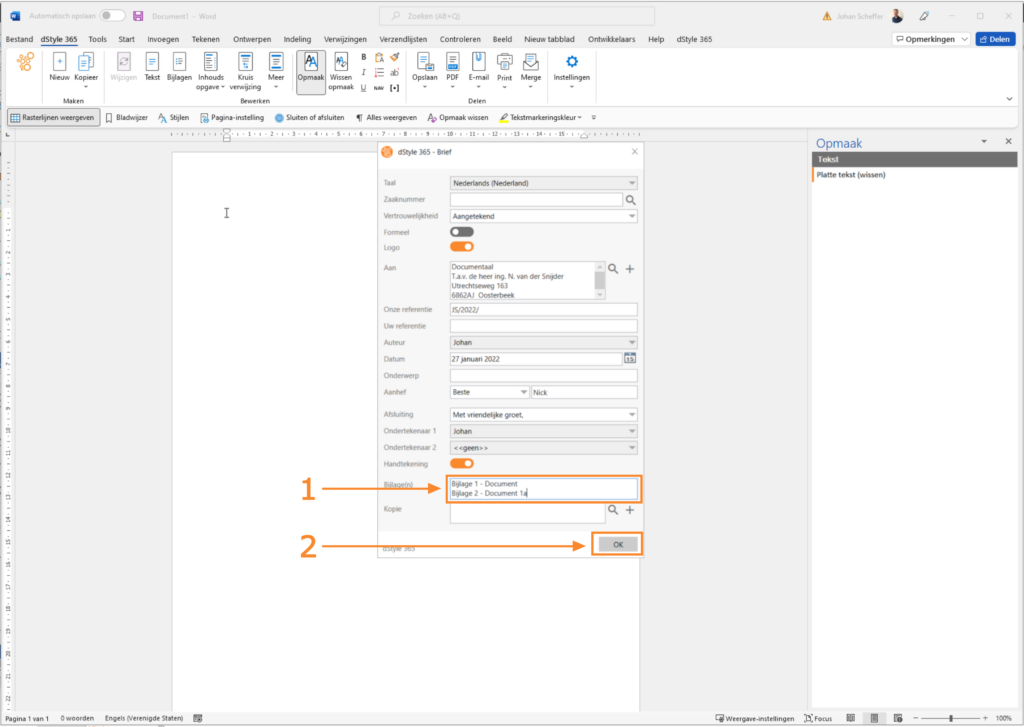The image size is (1024, 727).
Task: Open the Tekst tool in ribbon
Action: 152,67
